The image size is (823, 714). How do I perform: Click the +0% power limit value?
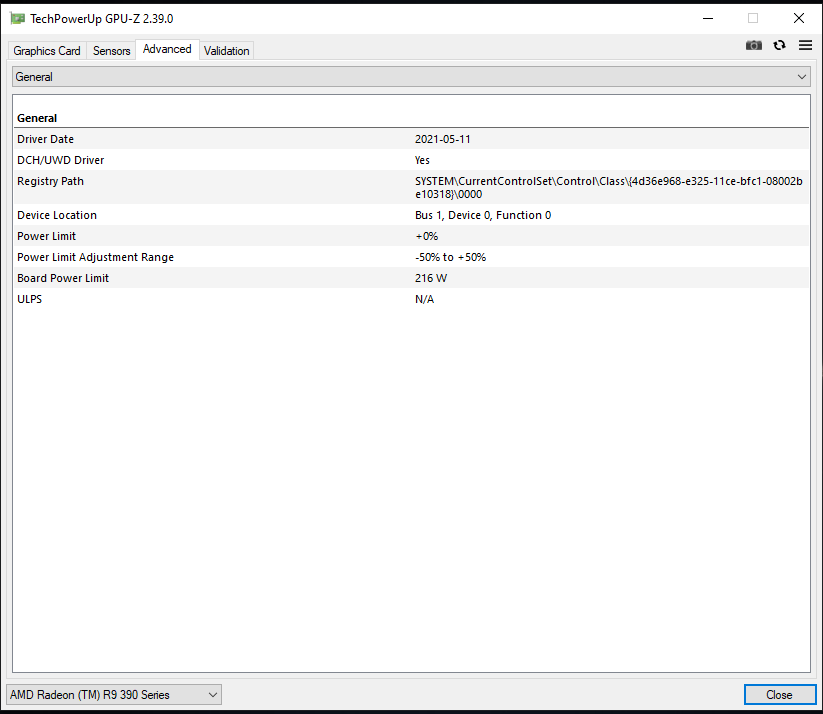(x=426, y=236)
